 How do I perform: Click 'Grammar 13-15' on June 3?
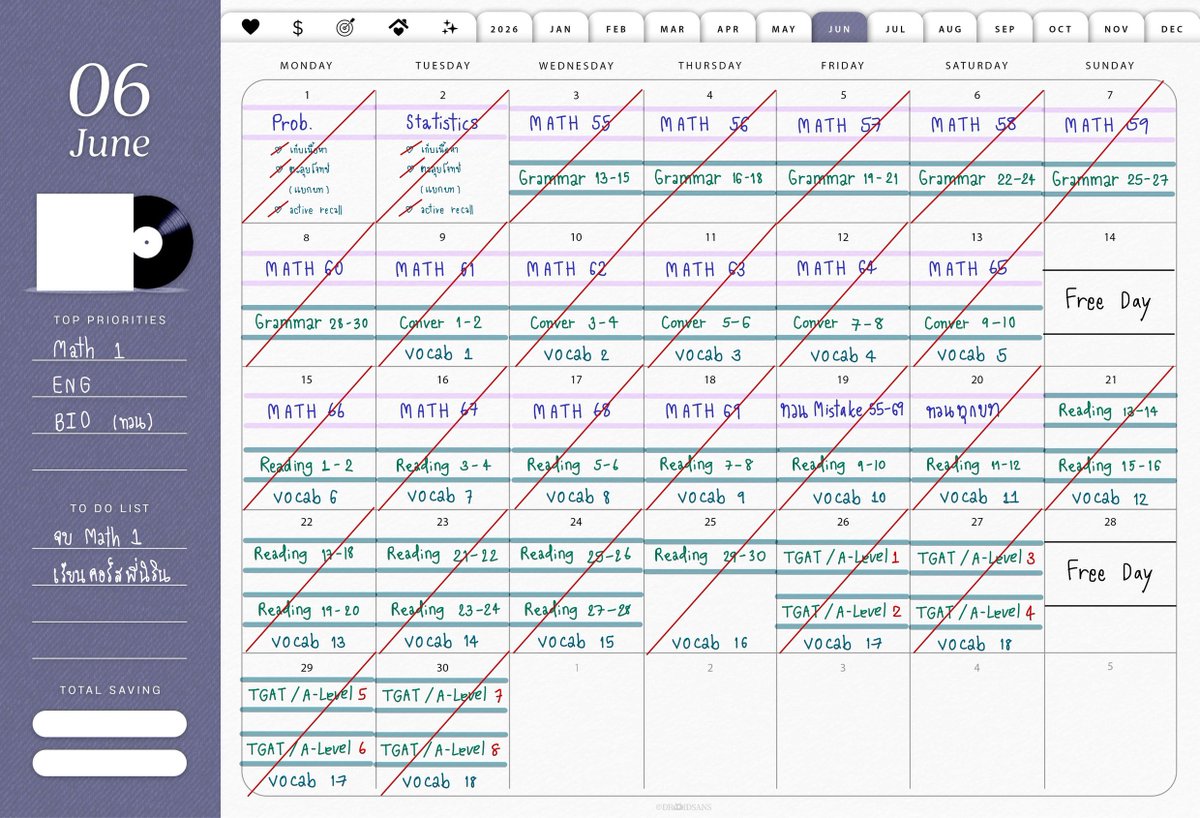tap(574, 179)
